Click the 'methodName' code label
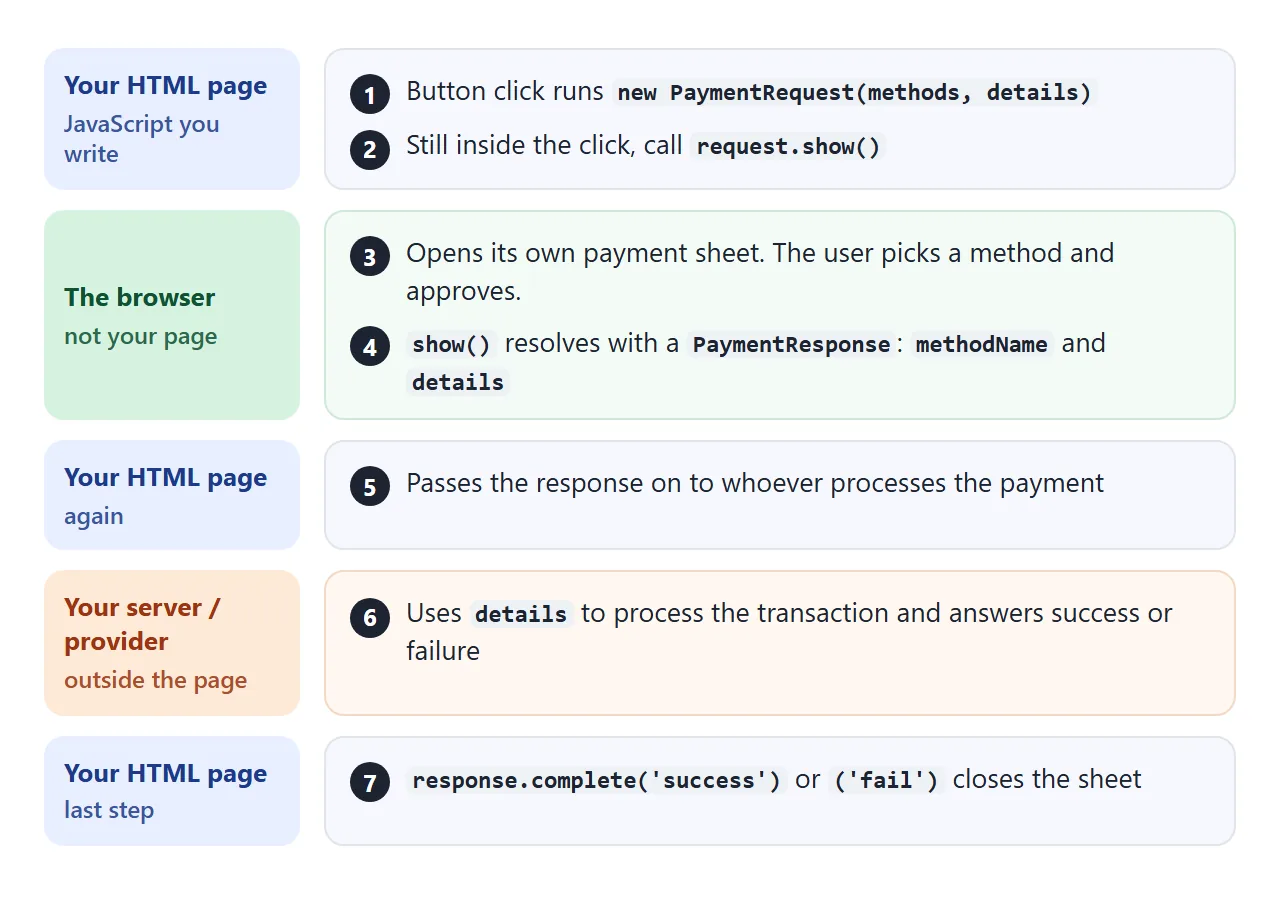This screenshot has height=898, width=1280. [982, 345]
